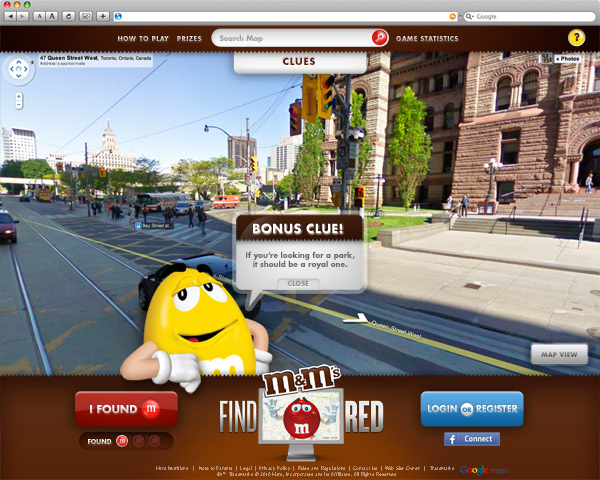
Task: Rotate Street View left with compass arrow
Action: pyautogui.click(x=11, y=69)
